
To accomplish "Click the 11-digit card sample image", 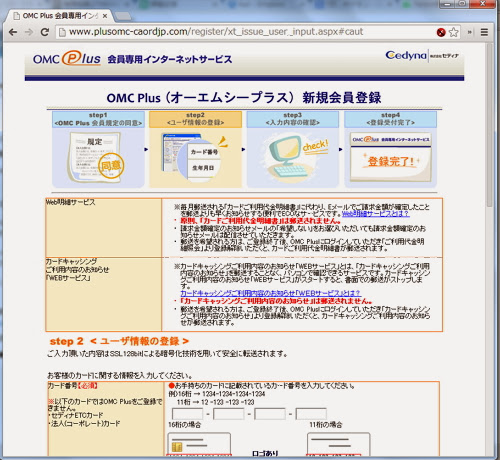I will coord(338,444).
